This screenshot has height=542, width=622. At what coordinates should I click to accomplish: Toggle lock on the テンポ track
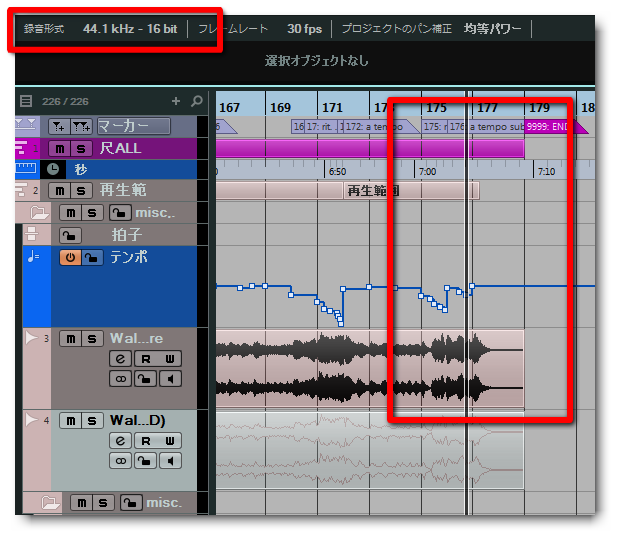[x=92, y=258]
